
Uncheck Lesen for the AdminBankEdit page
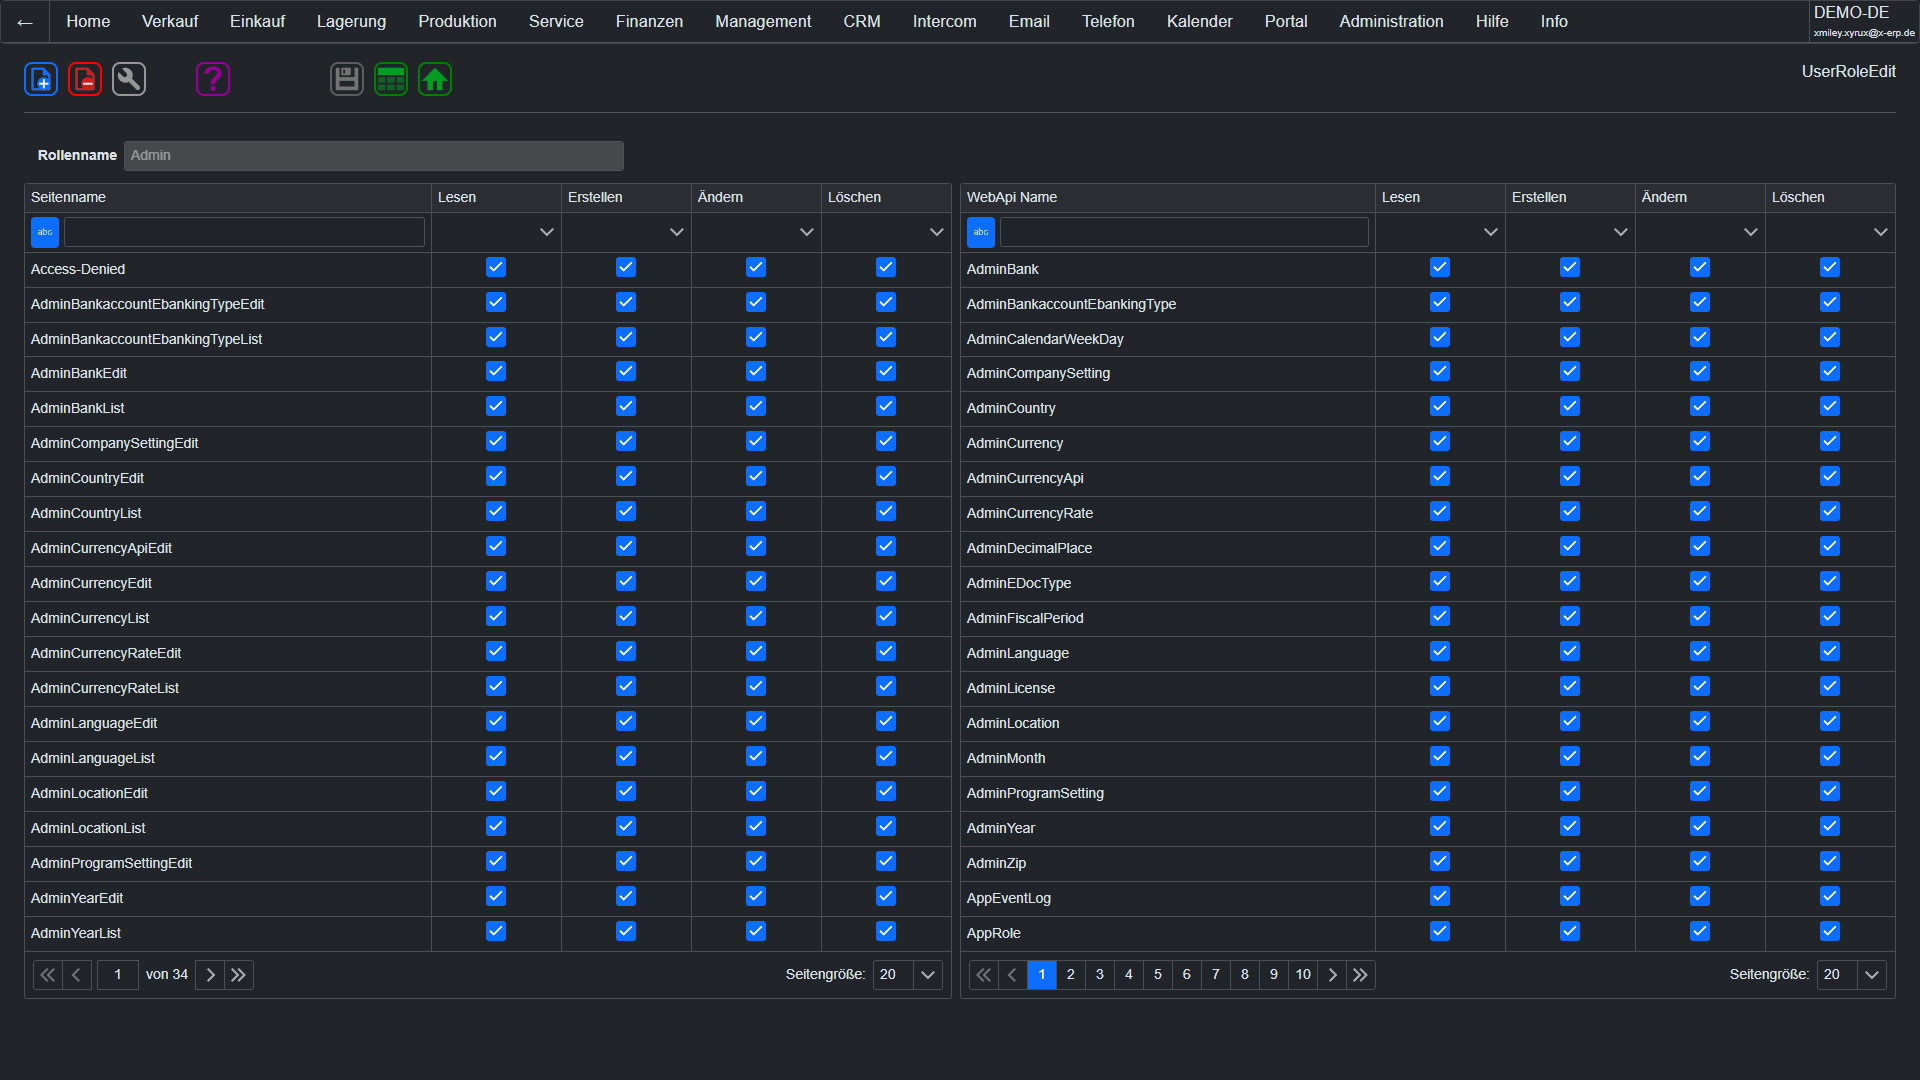tap(496, 372)
